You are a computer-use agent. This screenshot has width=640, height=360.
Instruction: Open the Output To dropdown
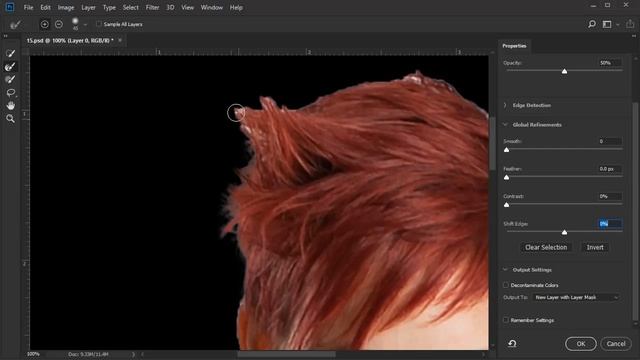pyautogui.click(x=576, y=298)
